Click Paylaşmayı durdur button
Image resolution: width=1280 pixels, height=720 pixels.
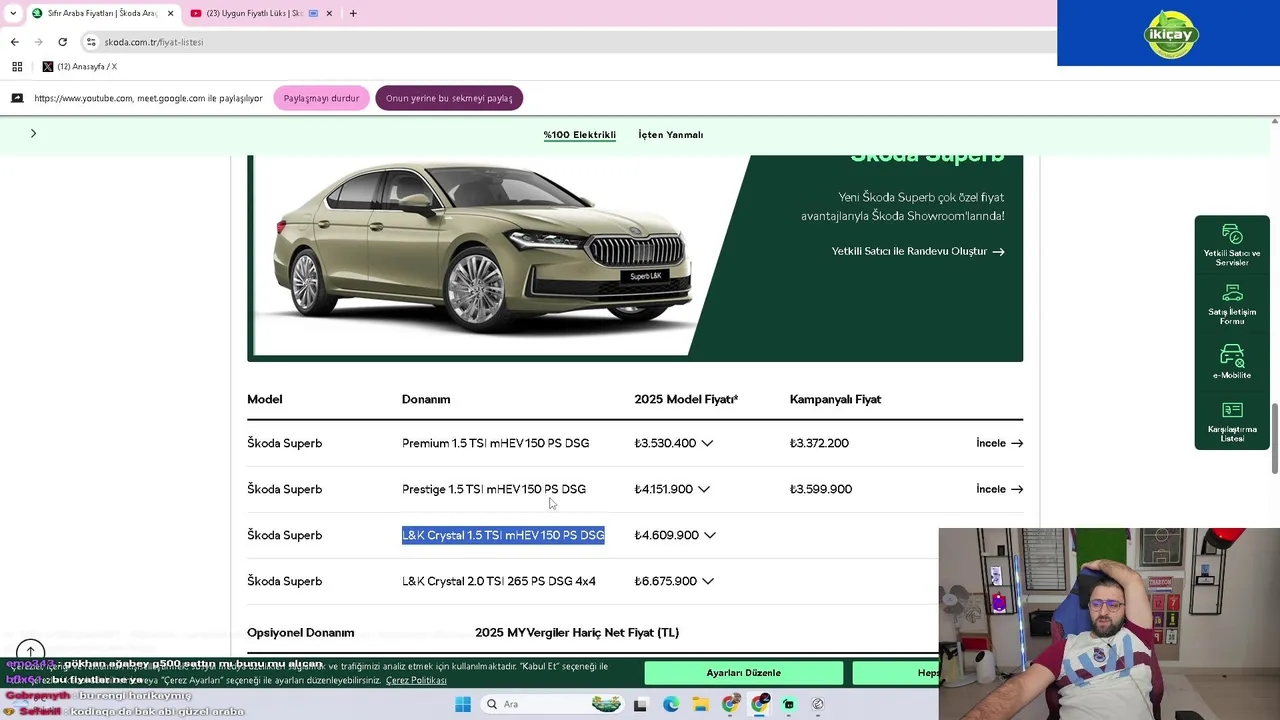tap(321, 98)
